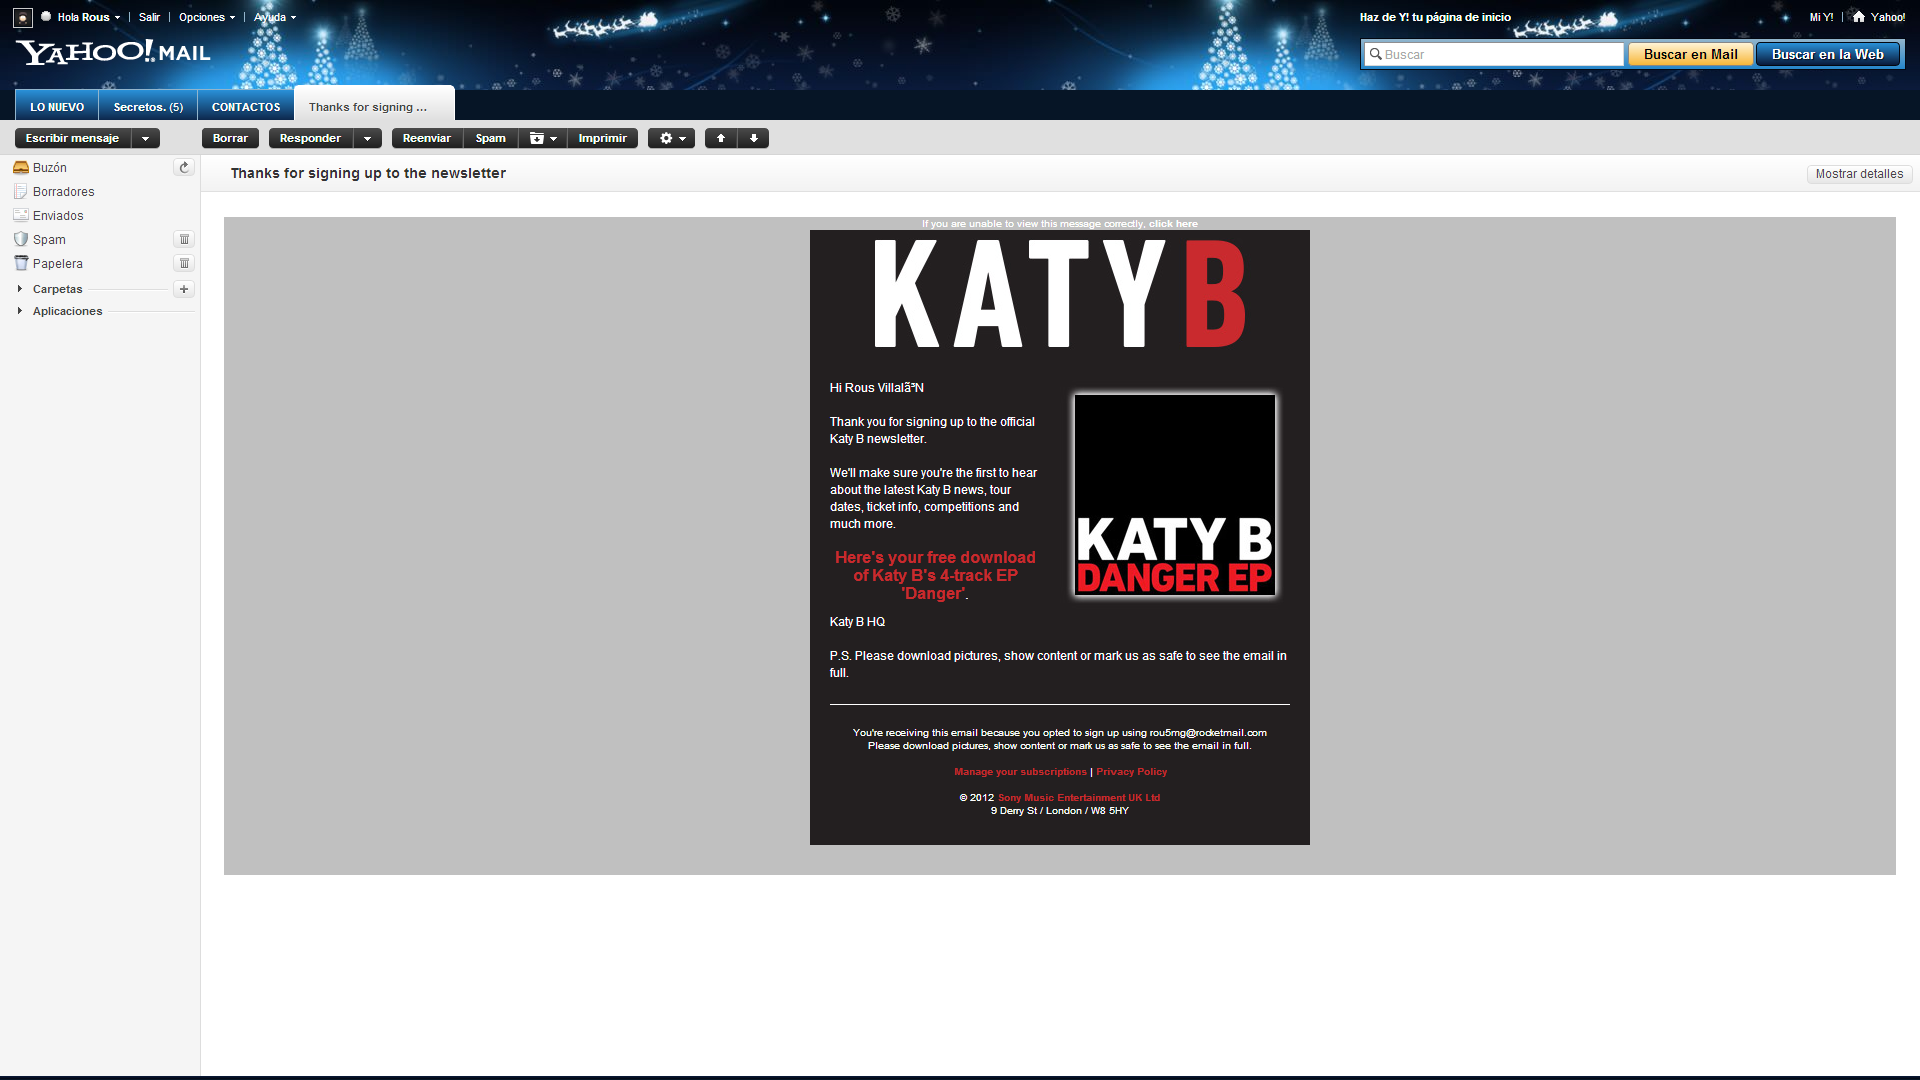Open the move-to-folder icon menu
Screen dimensions: 1920x1080
point(542,138)
